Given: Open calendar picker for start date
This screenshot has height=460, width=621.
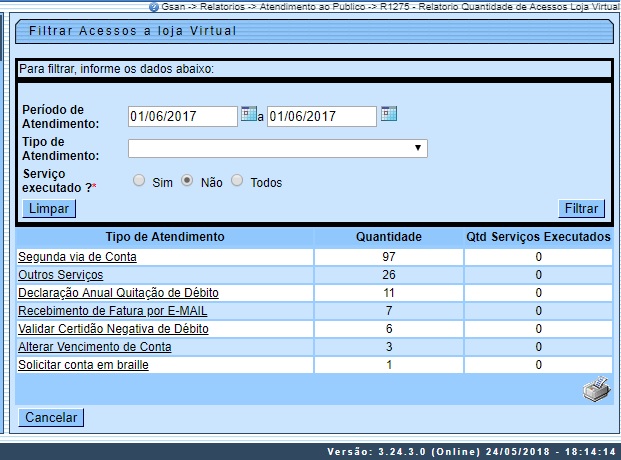Looking at the screenshot, I should pyautogui.click(x=248, y=115).
